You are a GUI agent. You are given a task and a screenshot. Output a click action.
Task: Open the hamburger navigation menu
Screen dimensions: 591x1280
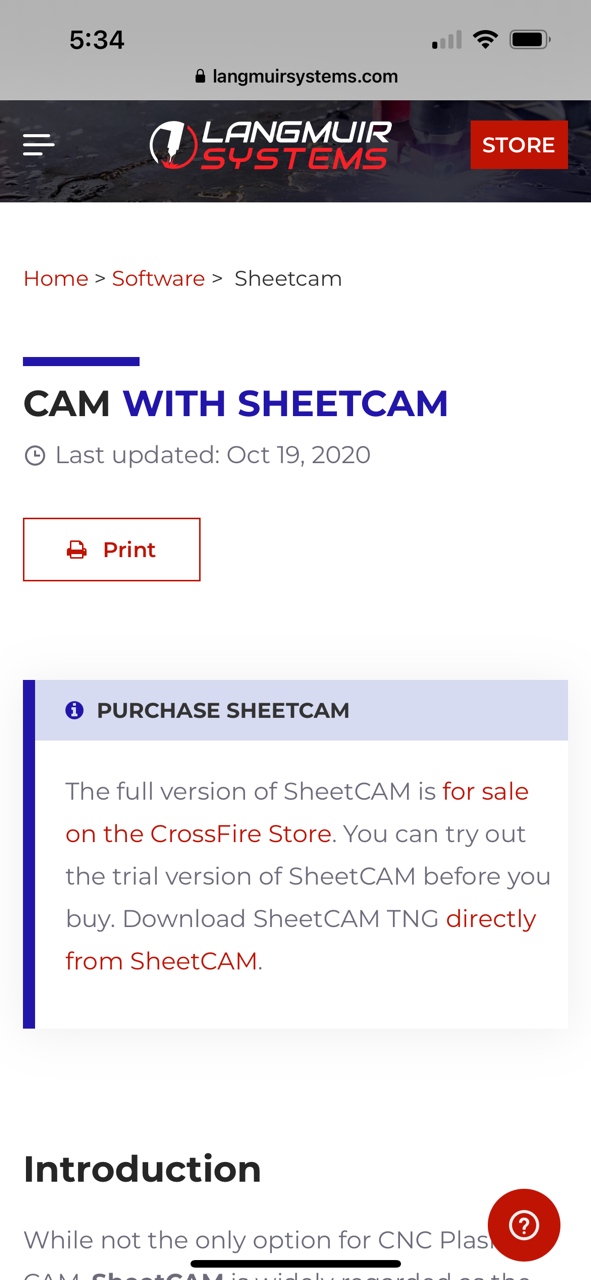[x=39, y=145]
